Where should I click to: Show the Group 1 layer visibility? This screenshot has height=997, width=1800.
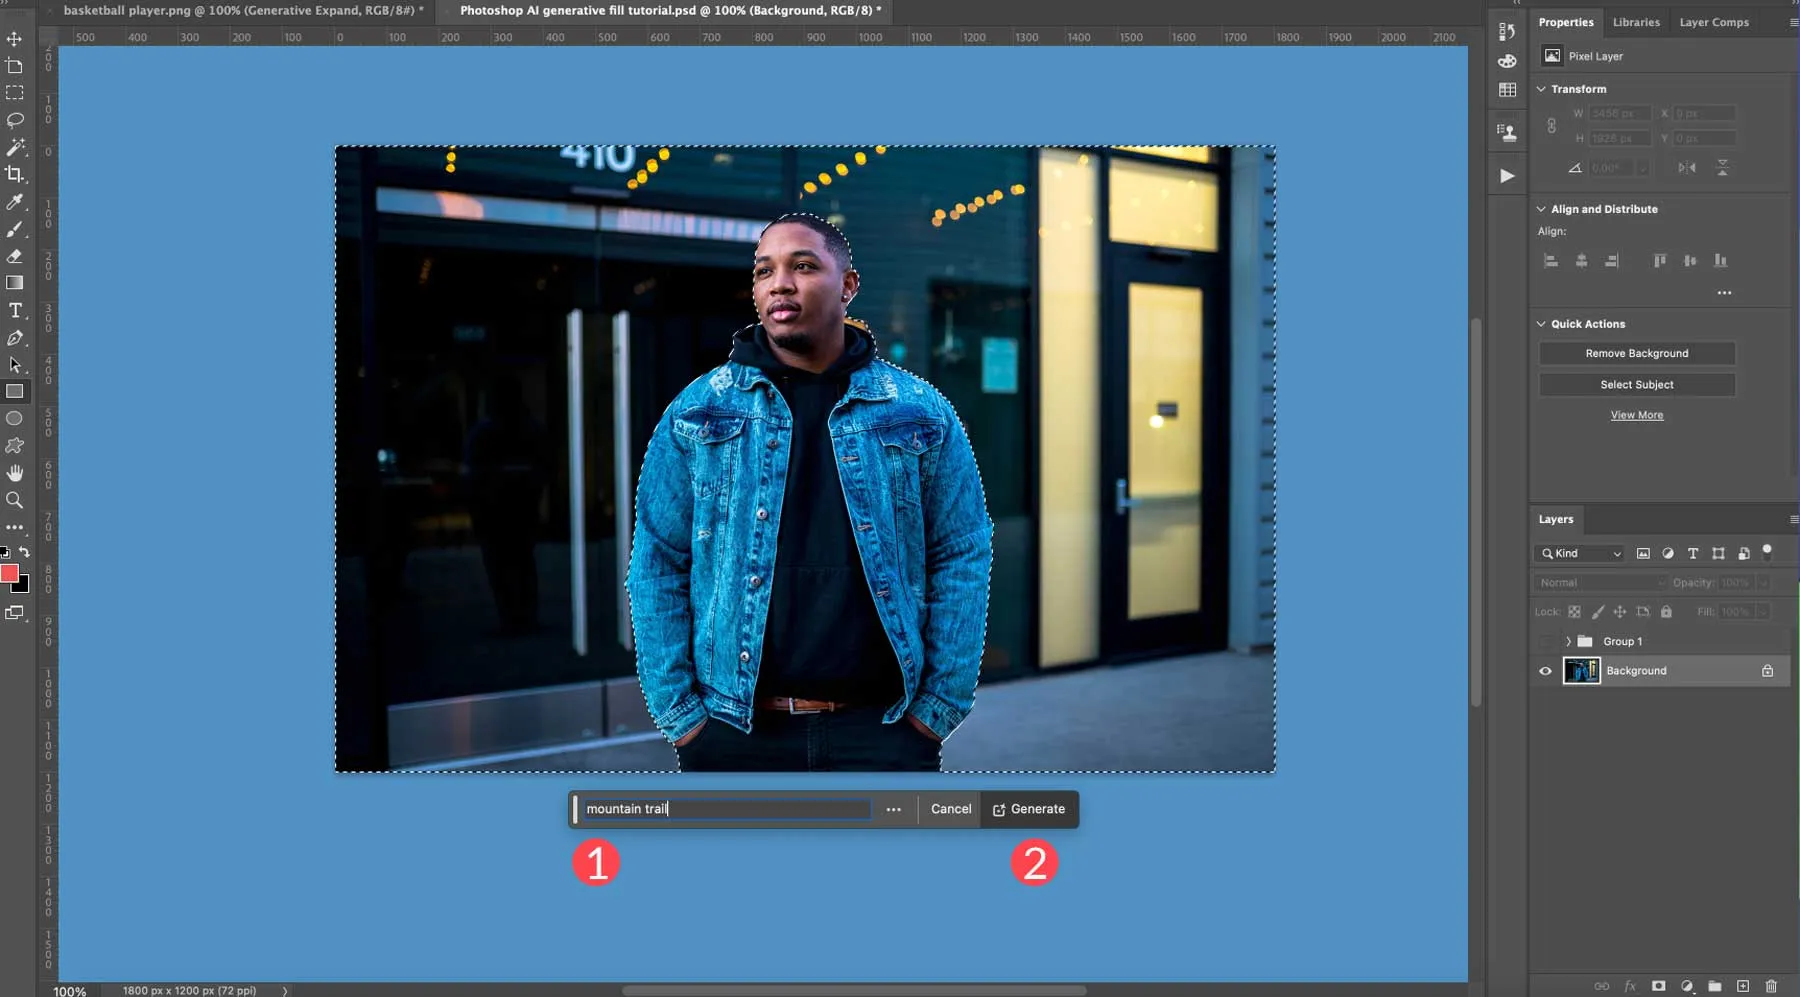[x=1545, y=642]
